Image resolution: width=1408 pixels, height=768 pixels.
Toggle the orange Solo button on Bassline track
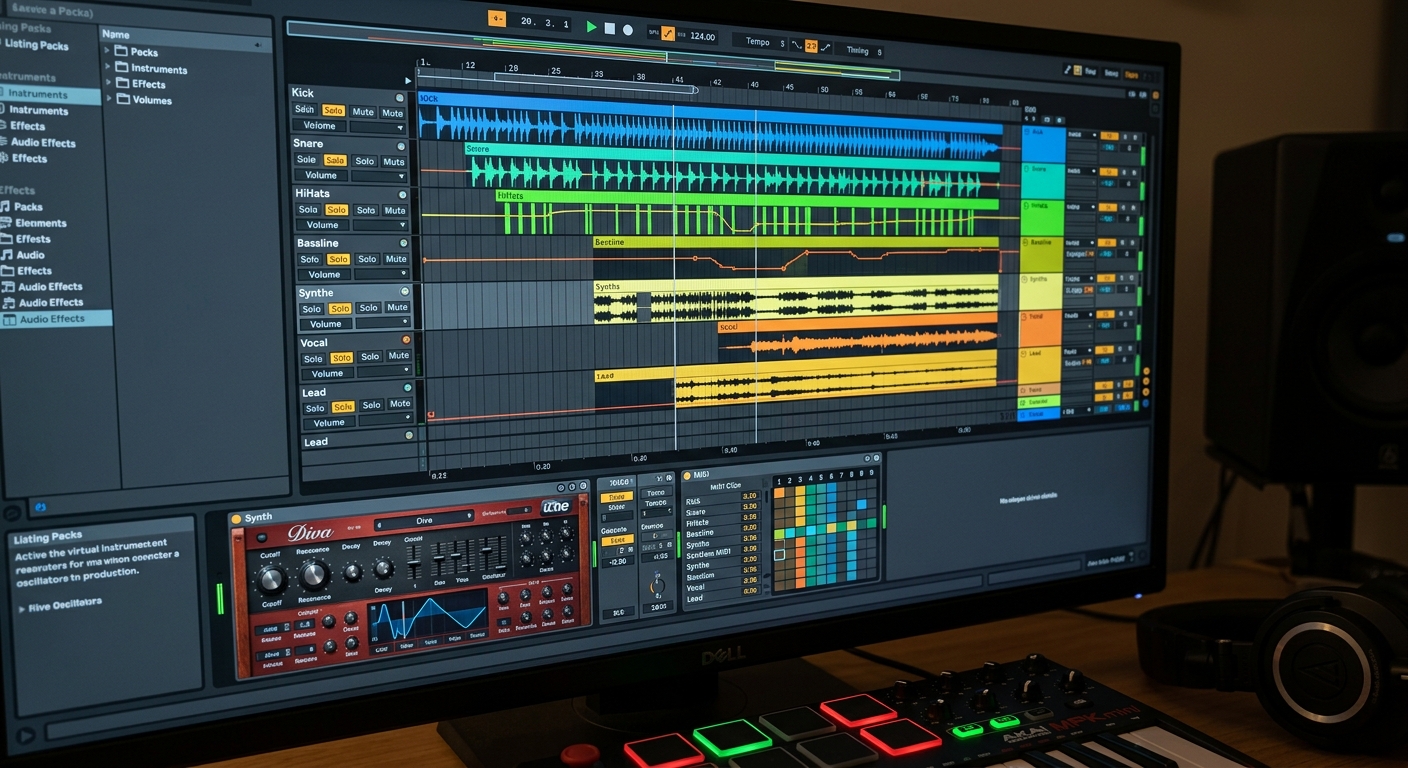coord(339,259)
